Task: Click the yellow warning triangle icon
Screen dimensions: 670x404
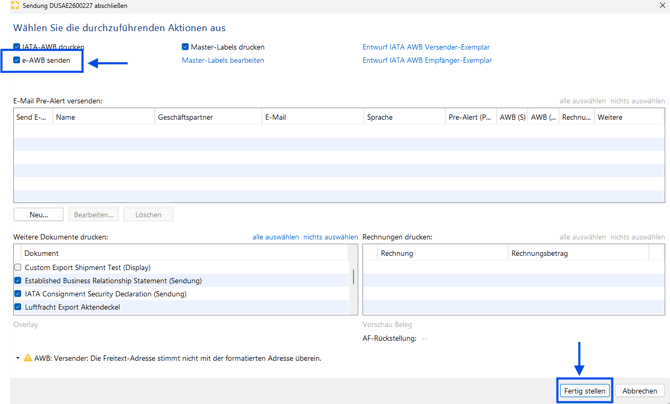Action: (x=28, y=358)
